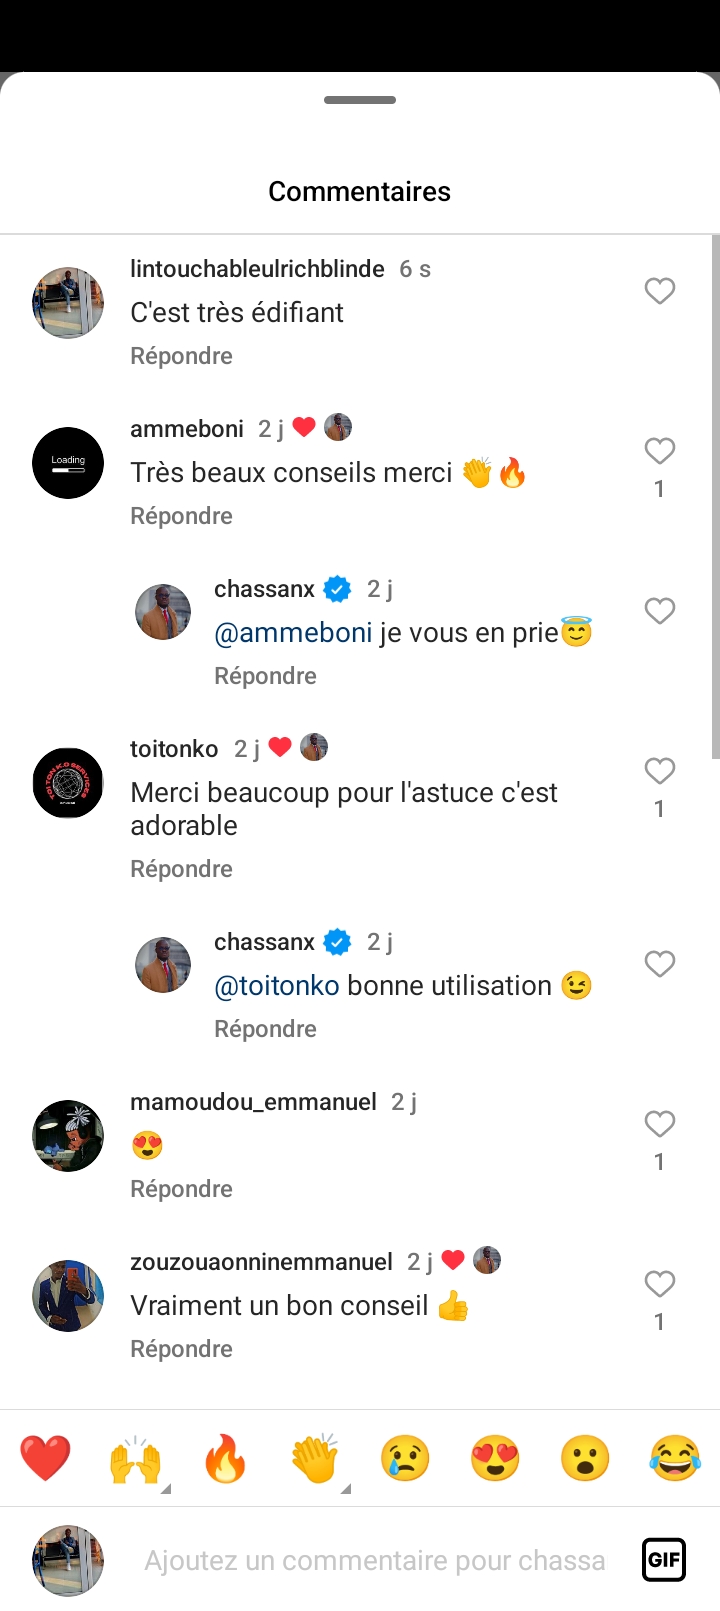Open the GIF picker

point(664,1559)
